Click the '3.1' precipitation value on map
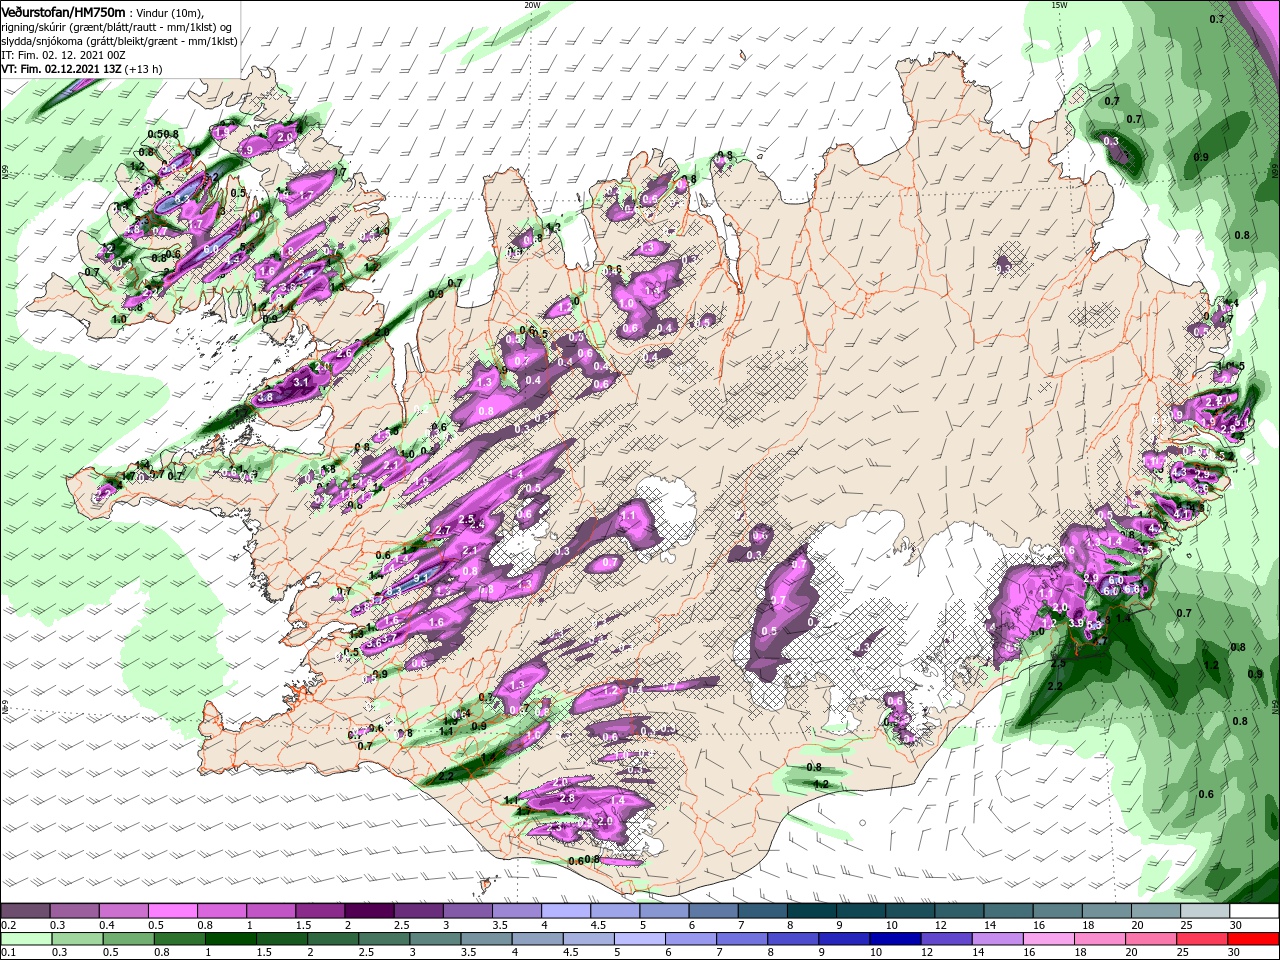The height and width of the screenshot is (960, 1280). click(301, 382)
